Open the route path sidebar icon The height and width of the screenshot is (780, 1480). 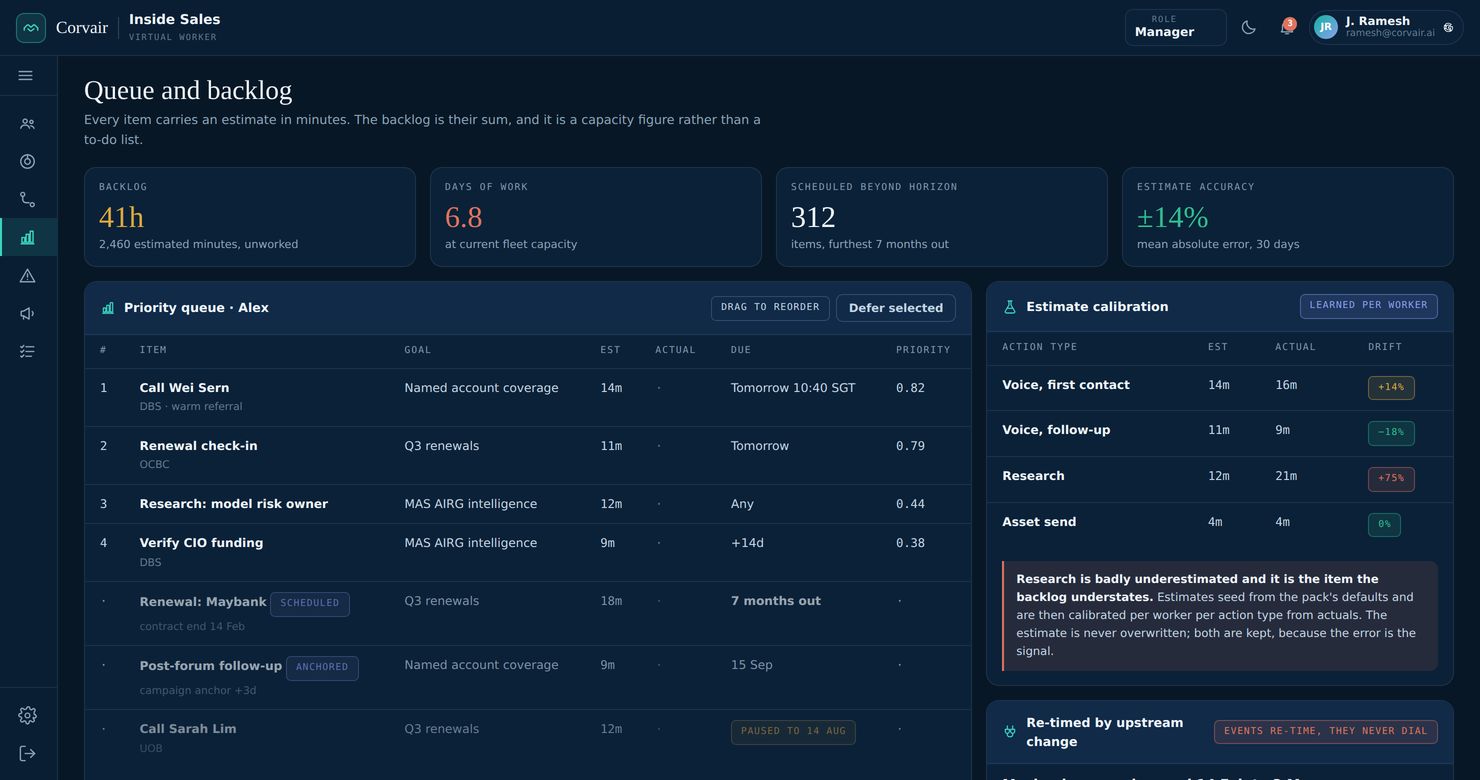pos(28,200)
